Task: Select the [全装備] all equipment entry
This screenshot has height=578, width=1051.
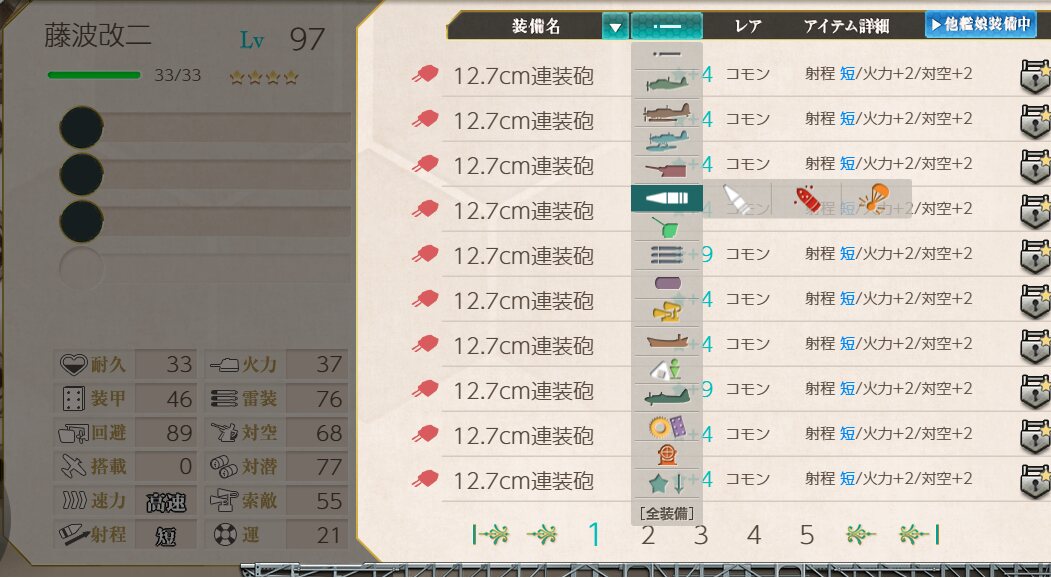Action: (x=666, y=514)
